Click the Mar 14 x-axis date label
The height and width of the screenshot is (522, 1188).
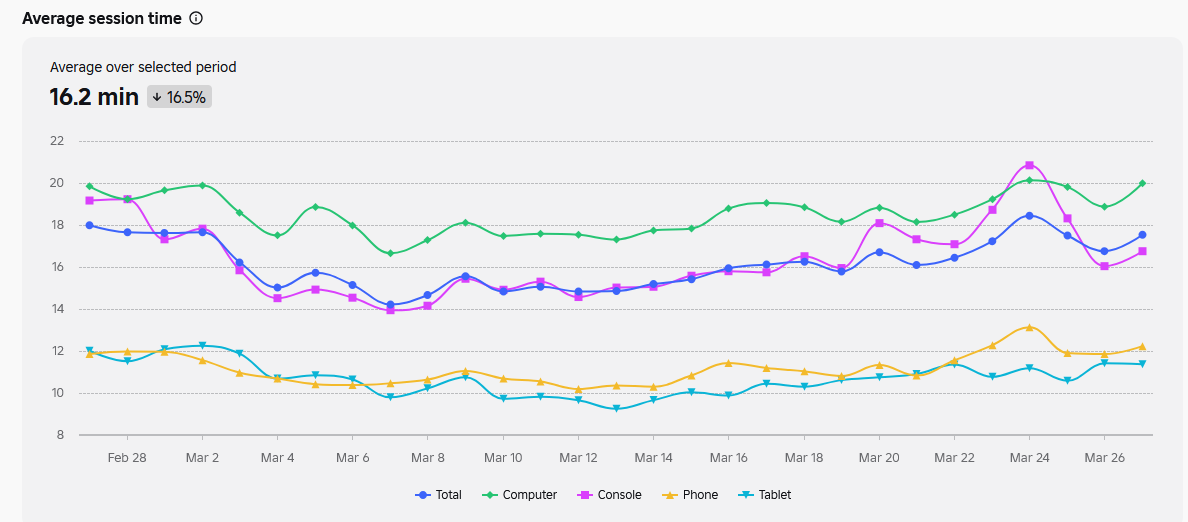[x=653, y=457]
